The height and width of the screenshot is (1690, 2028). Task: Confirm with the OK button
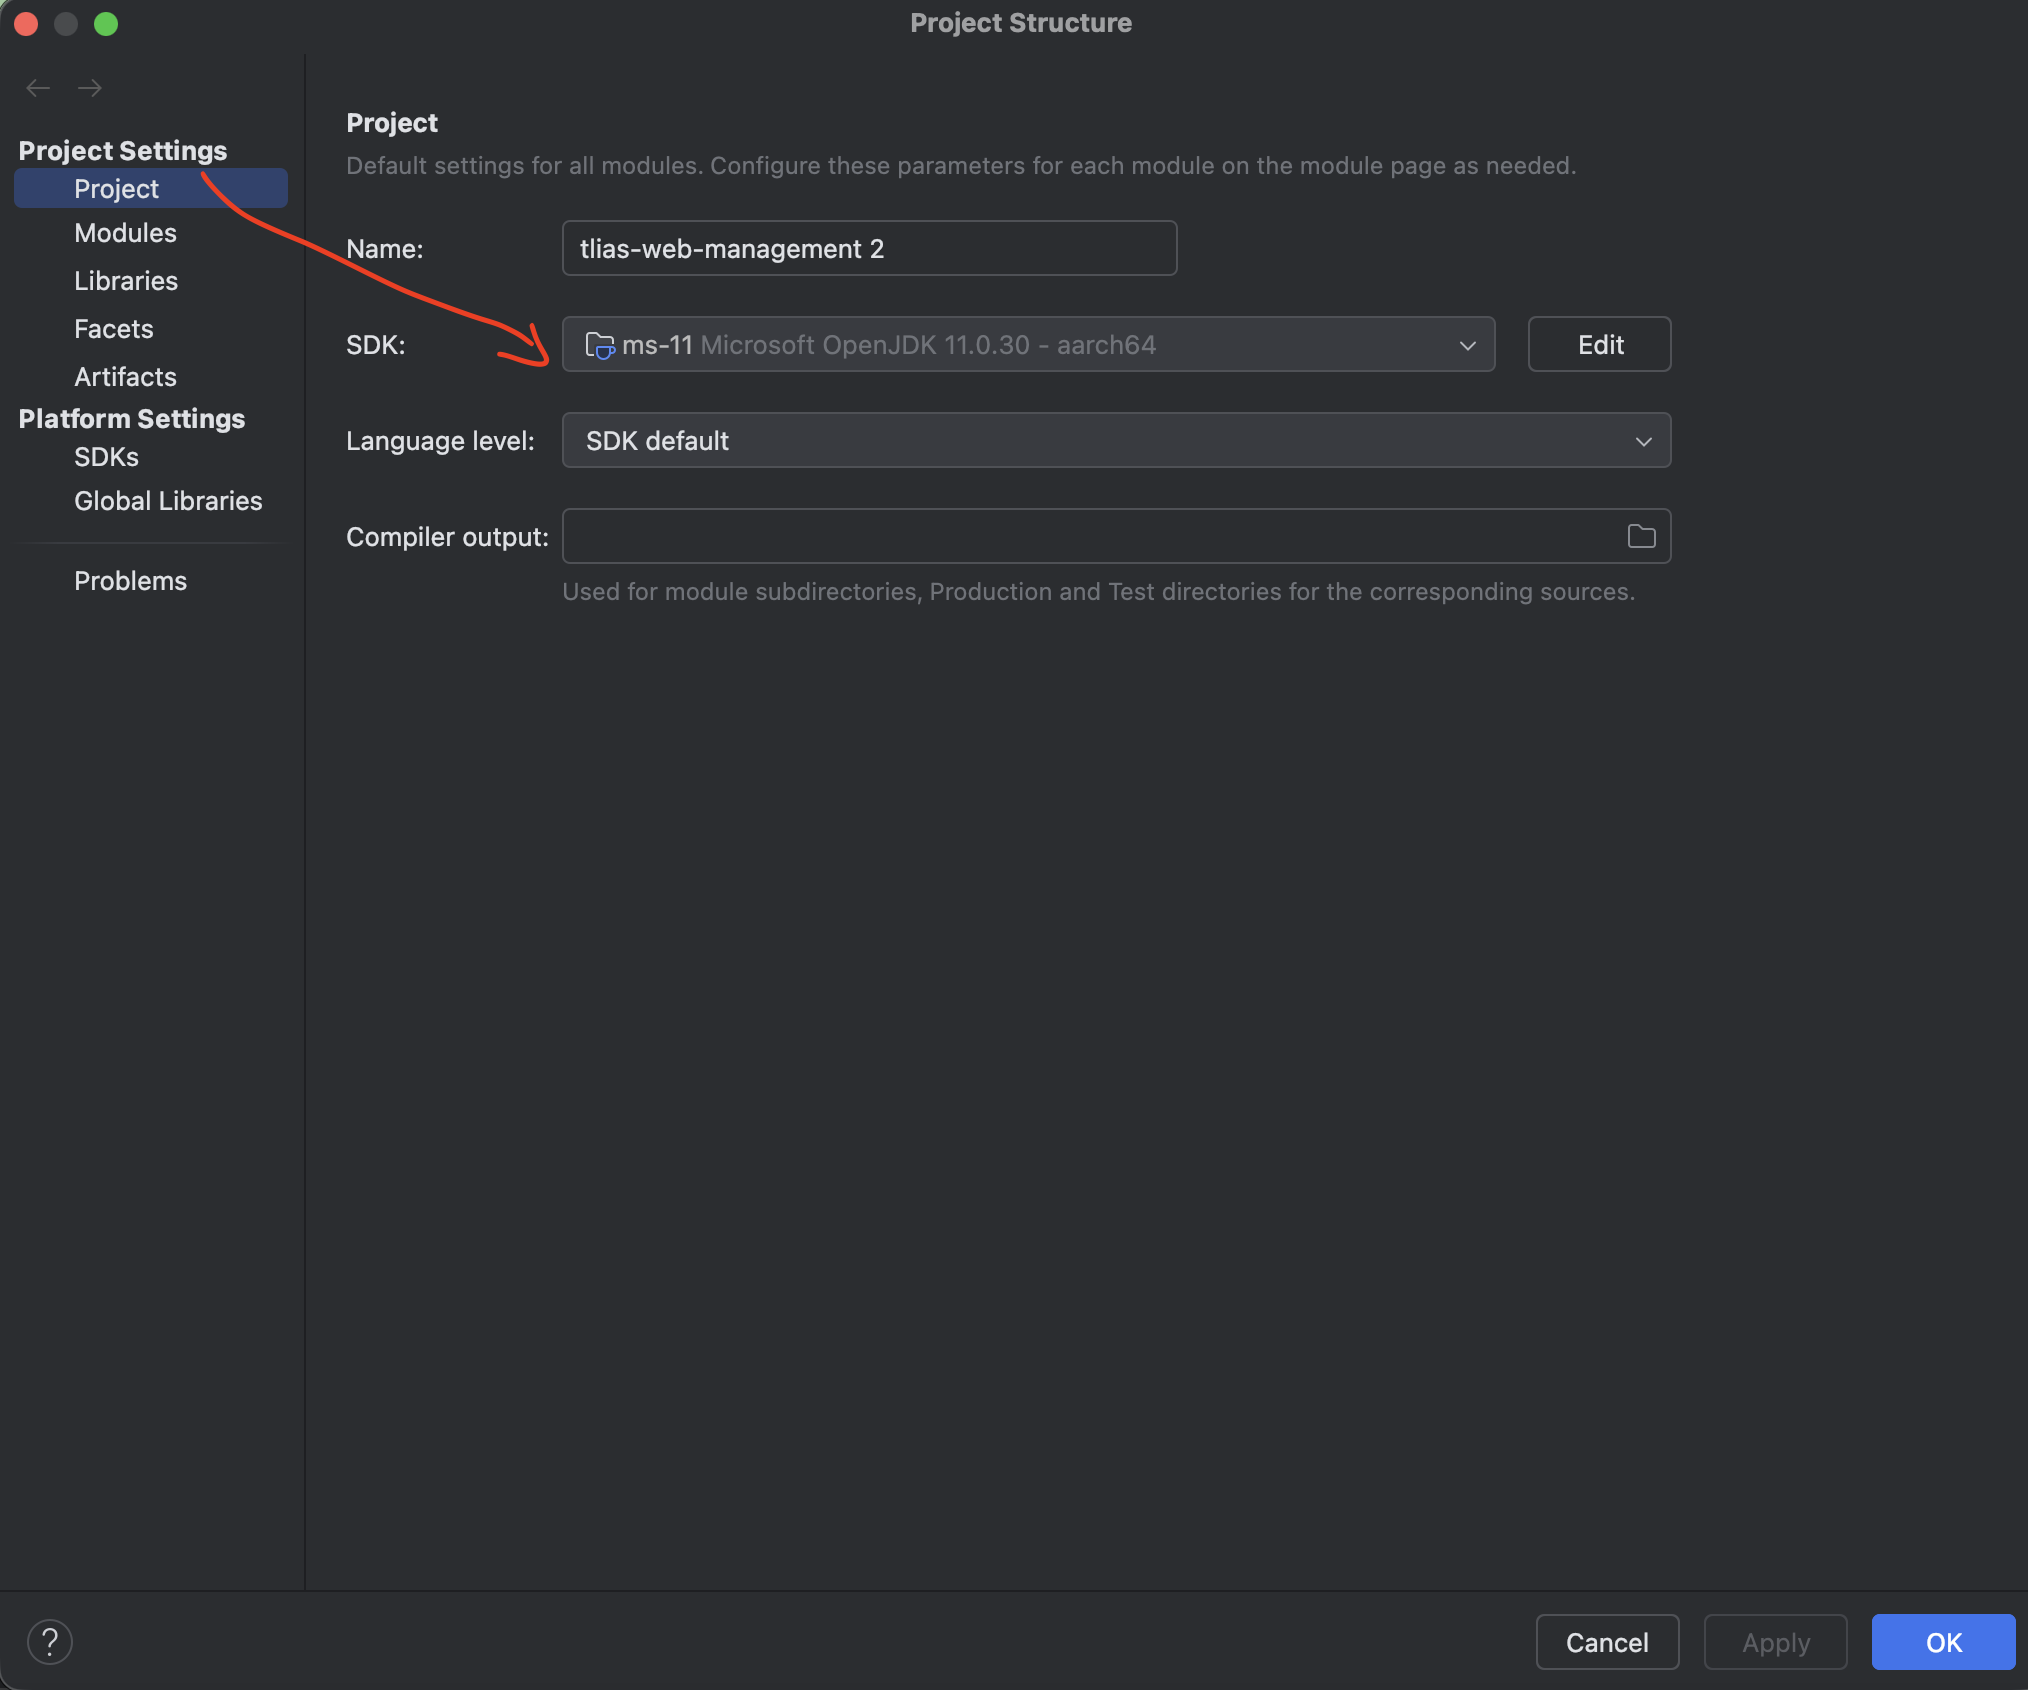(1943, 1642)
